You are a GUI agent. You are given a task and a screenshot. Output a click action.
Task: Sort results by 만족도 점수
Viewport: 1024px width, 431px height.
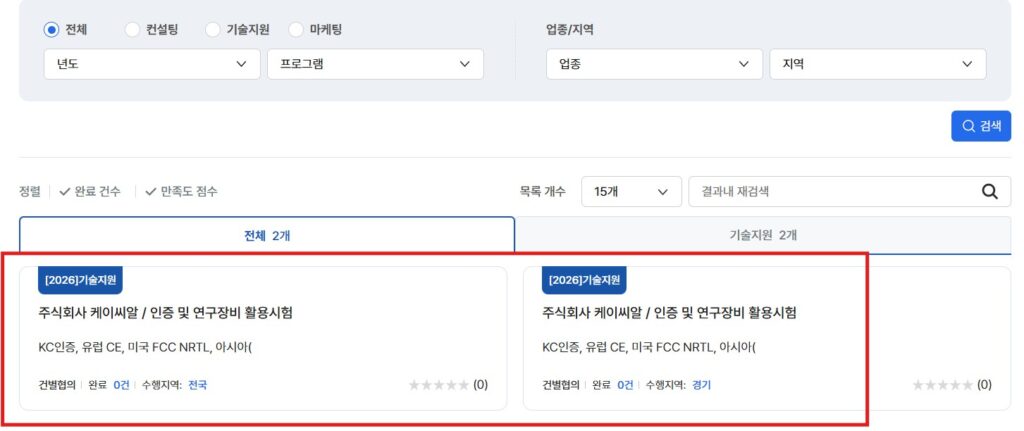click(181, 191)
